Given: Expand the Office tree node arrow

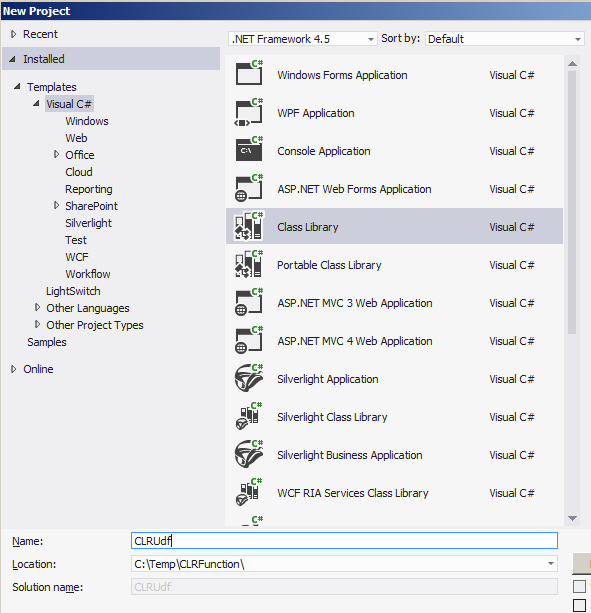Looking at the screenshot, I should point(57,154).
